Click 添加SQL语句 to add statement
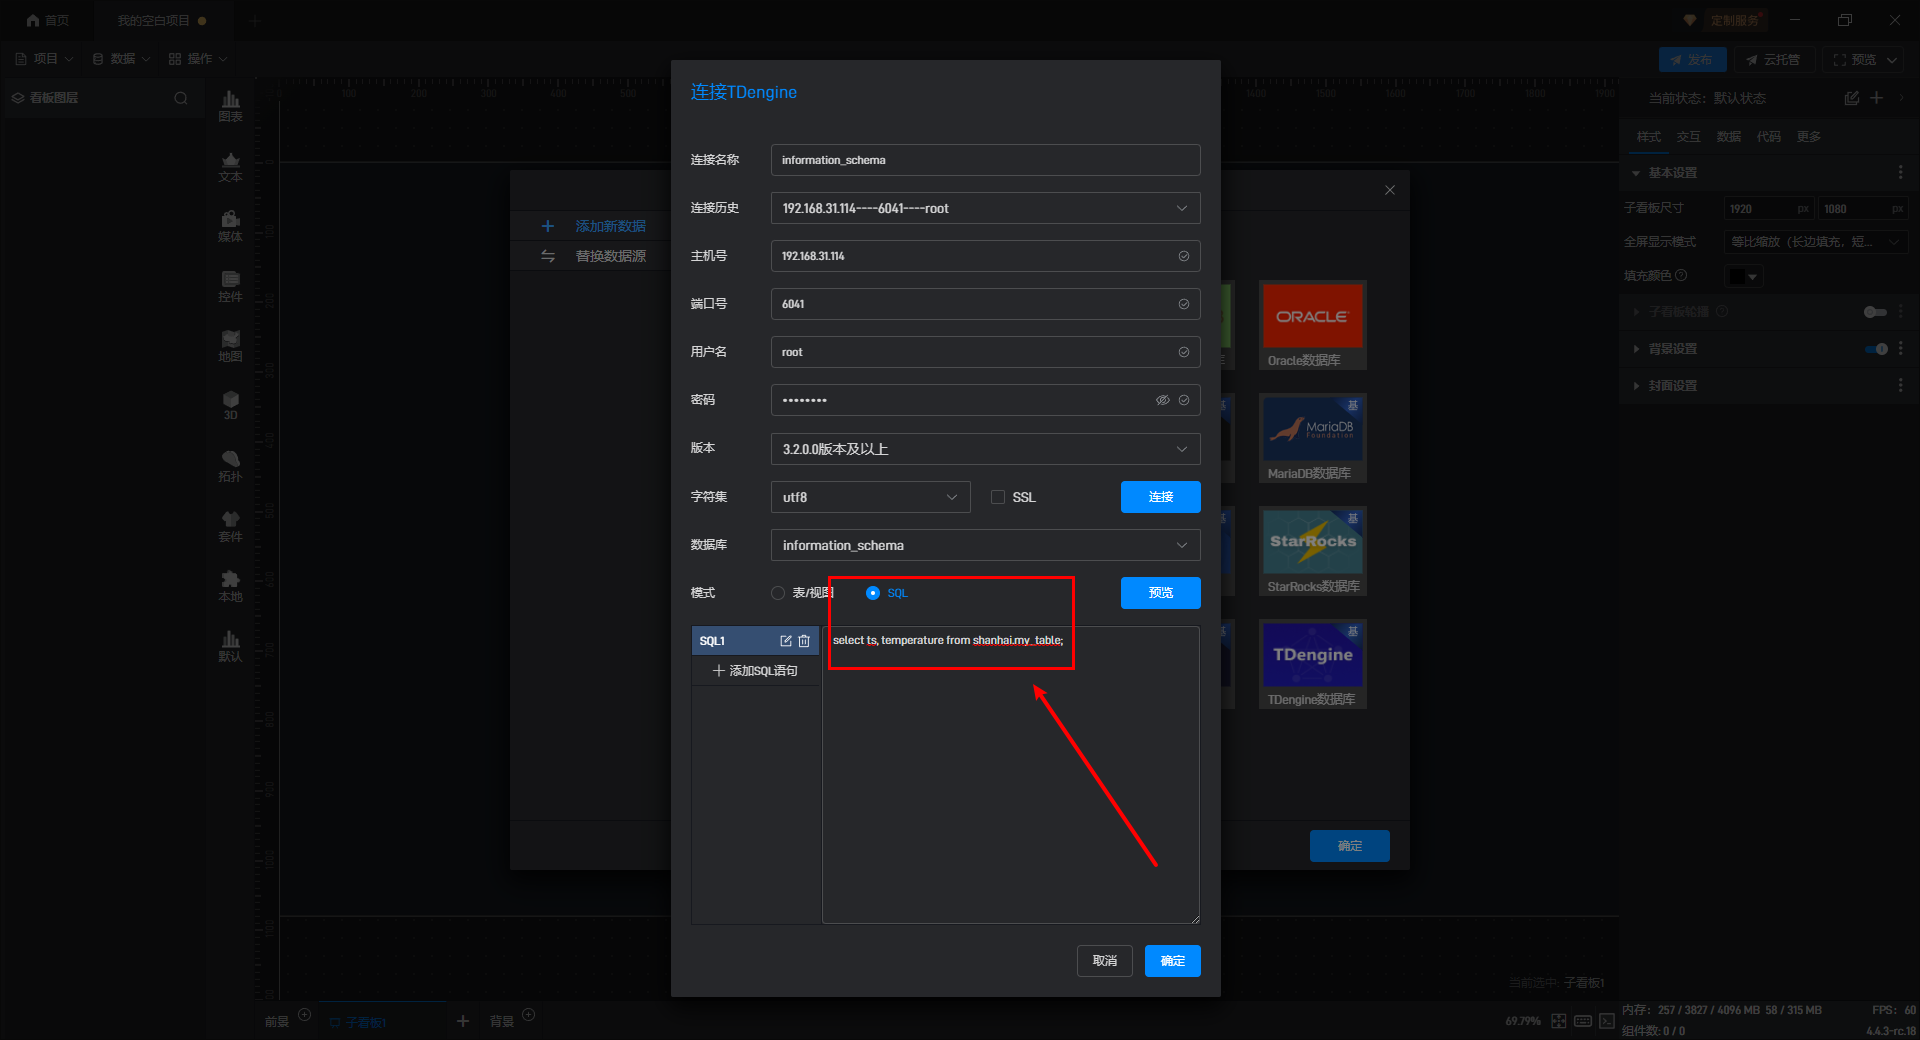 pyautogui.click(x=755, y=671)
